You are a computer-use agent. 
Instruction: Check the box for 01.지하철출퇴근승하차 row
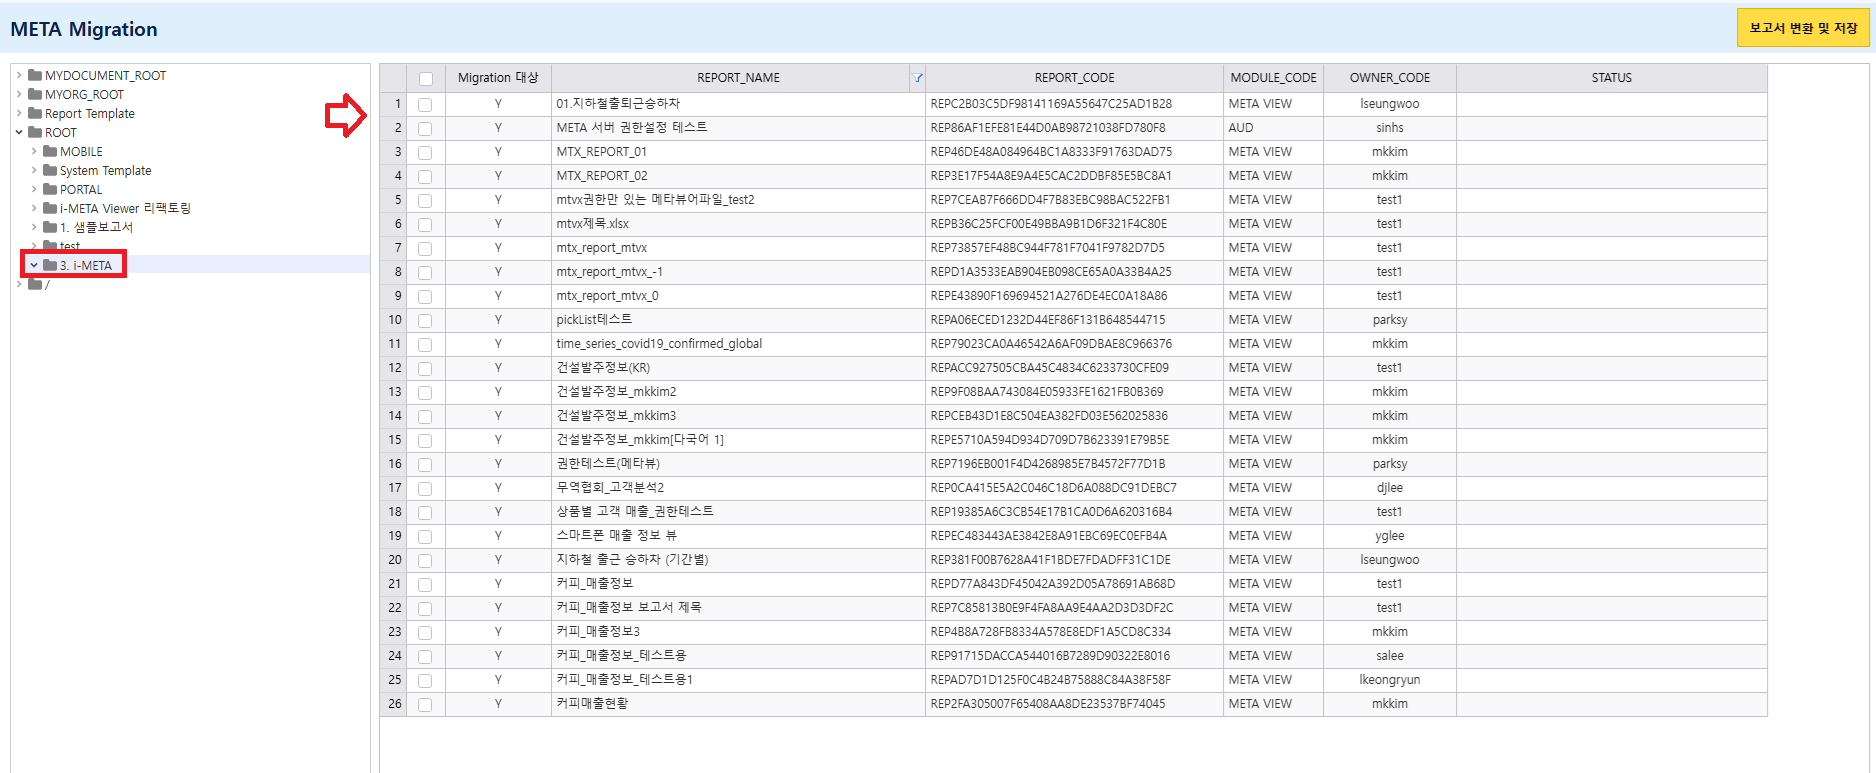pyautogui.click(x=425, y=104)
